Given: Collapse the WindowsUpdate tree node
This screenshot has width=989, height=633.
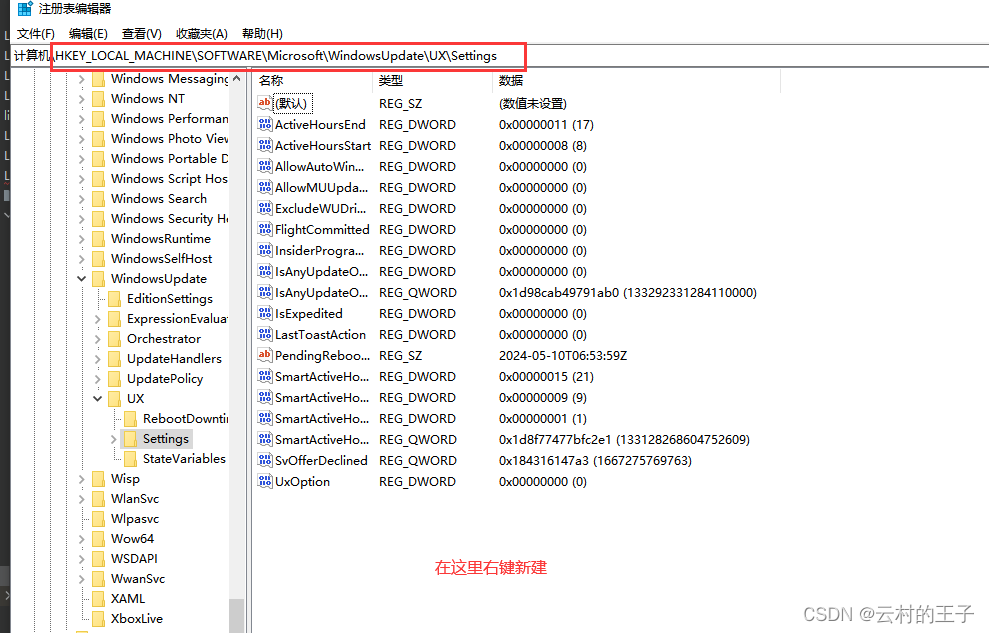Looking at the screenshot, I should 81,279.
